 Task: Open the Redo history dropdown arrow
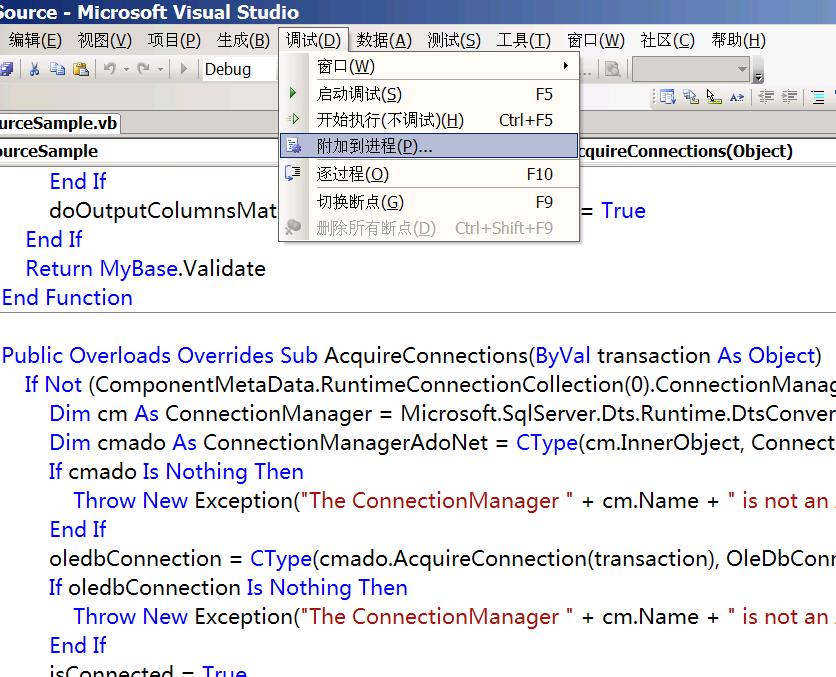point(160,69)
